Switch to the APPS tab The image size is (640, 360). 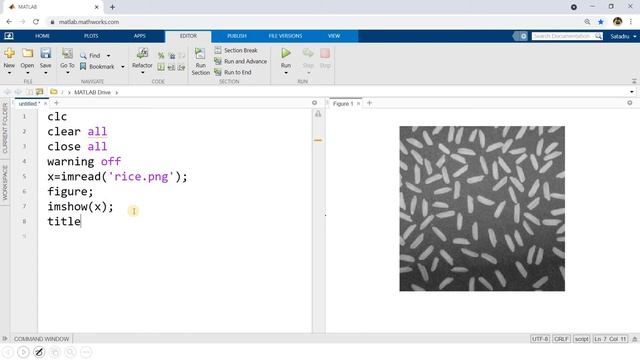point(140,36)
